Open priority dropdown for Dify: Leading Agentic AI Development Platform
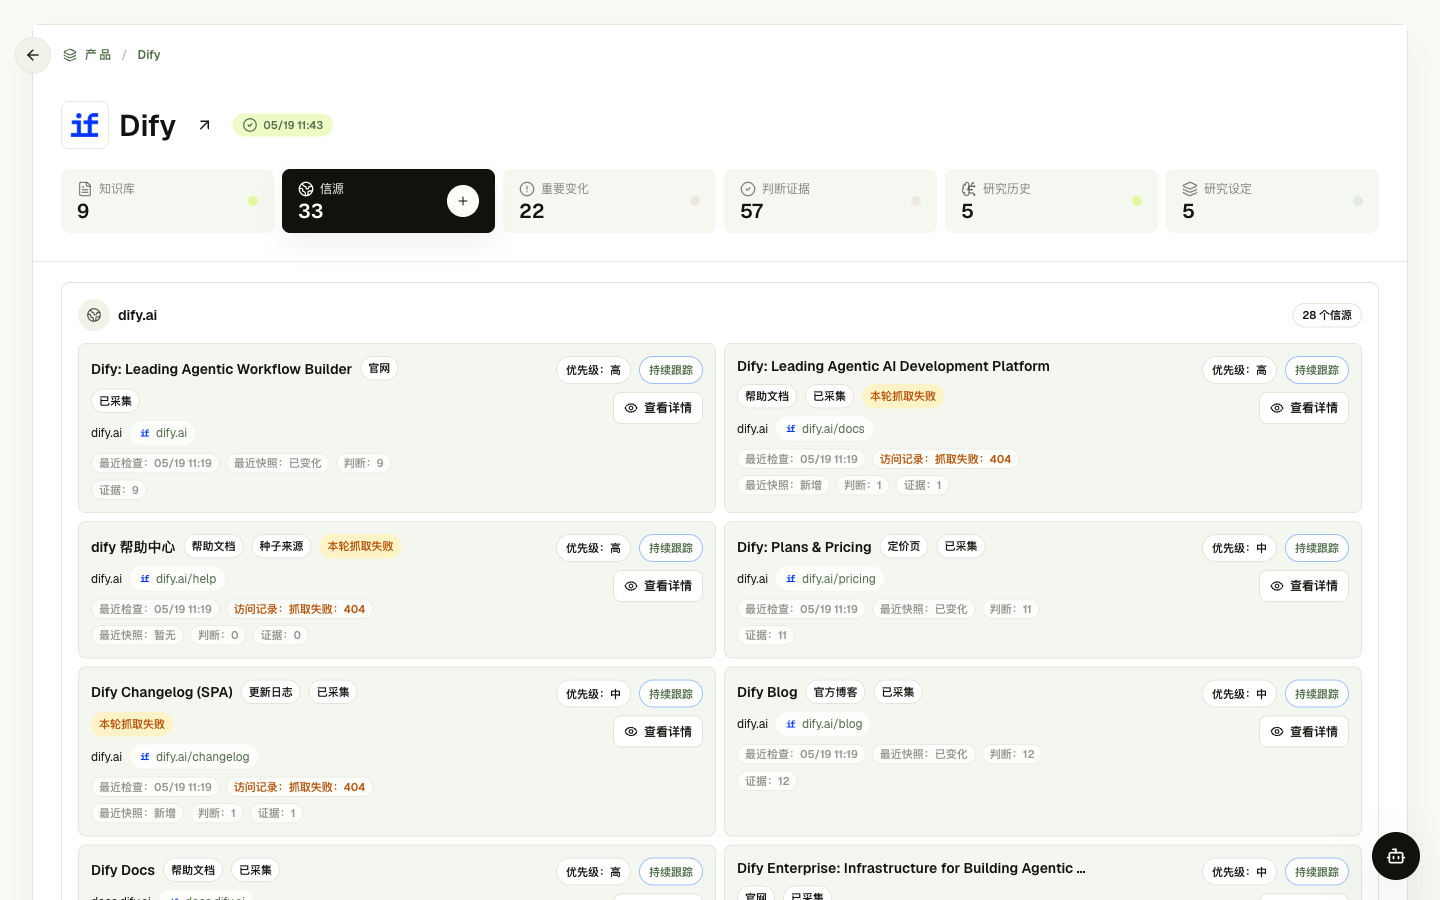The image size is (1440, 900). [1239, 370]
